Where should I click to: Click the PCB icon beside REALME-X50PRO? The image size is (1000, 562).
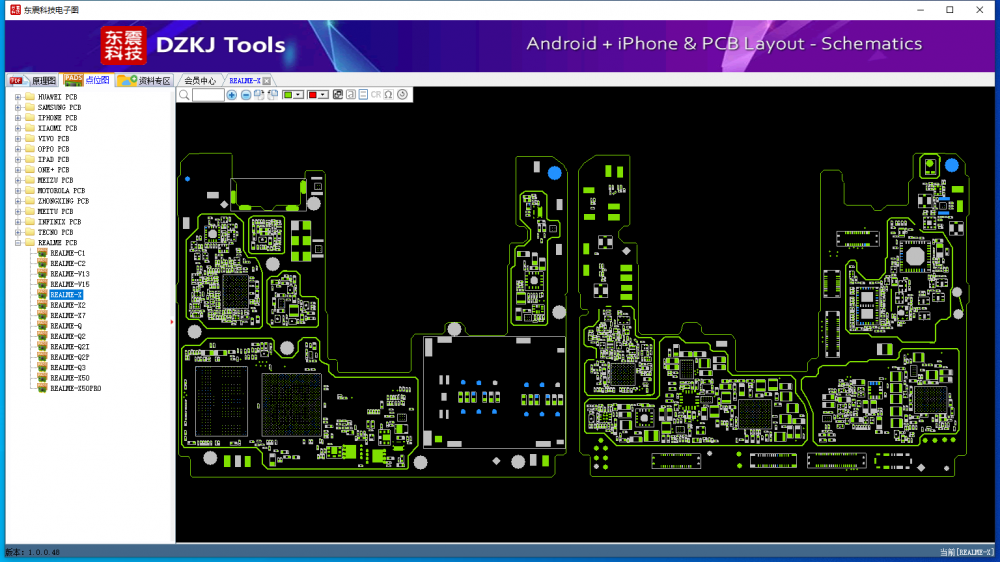pyautogui.click(x=43, y=388)
